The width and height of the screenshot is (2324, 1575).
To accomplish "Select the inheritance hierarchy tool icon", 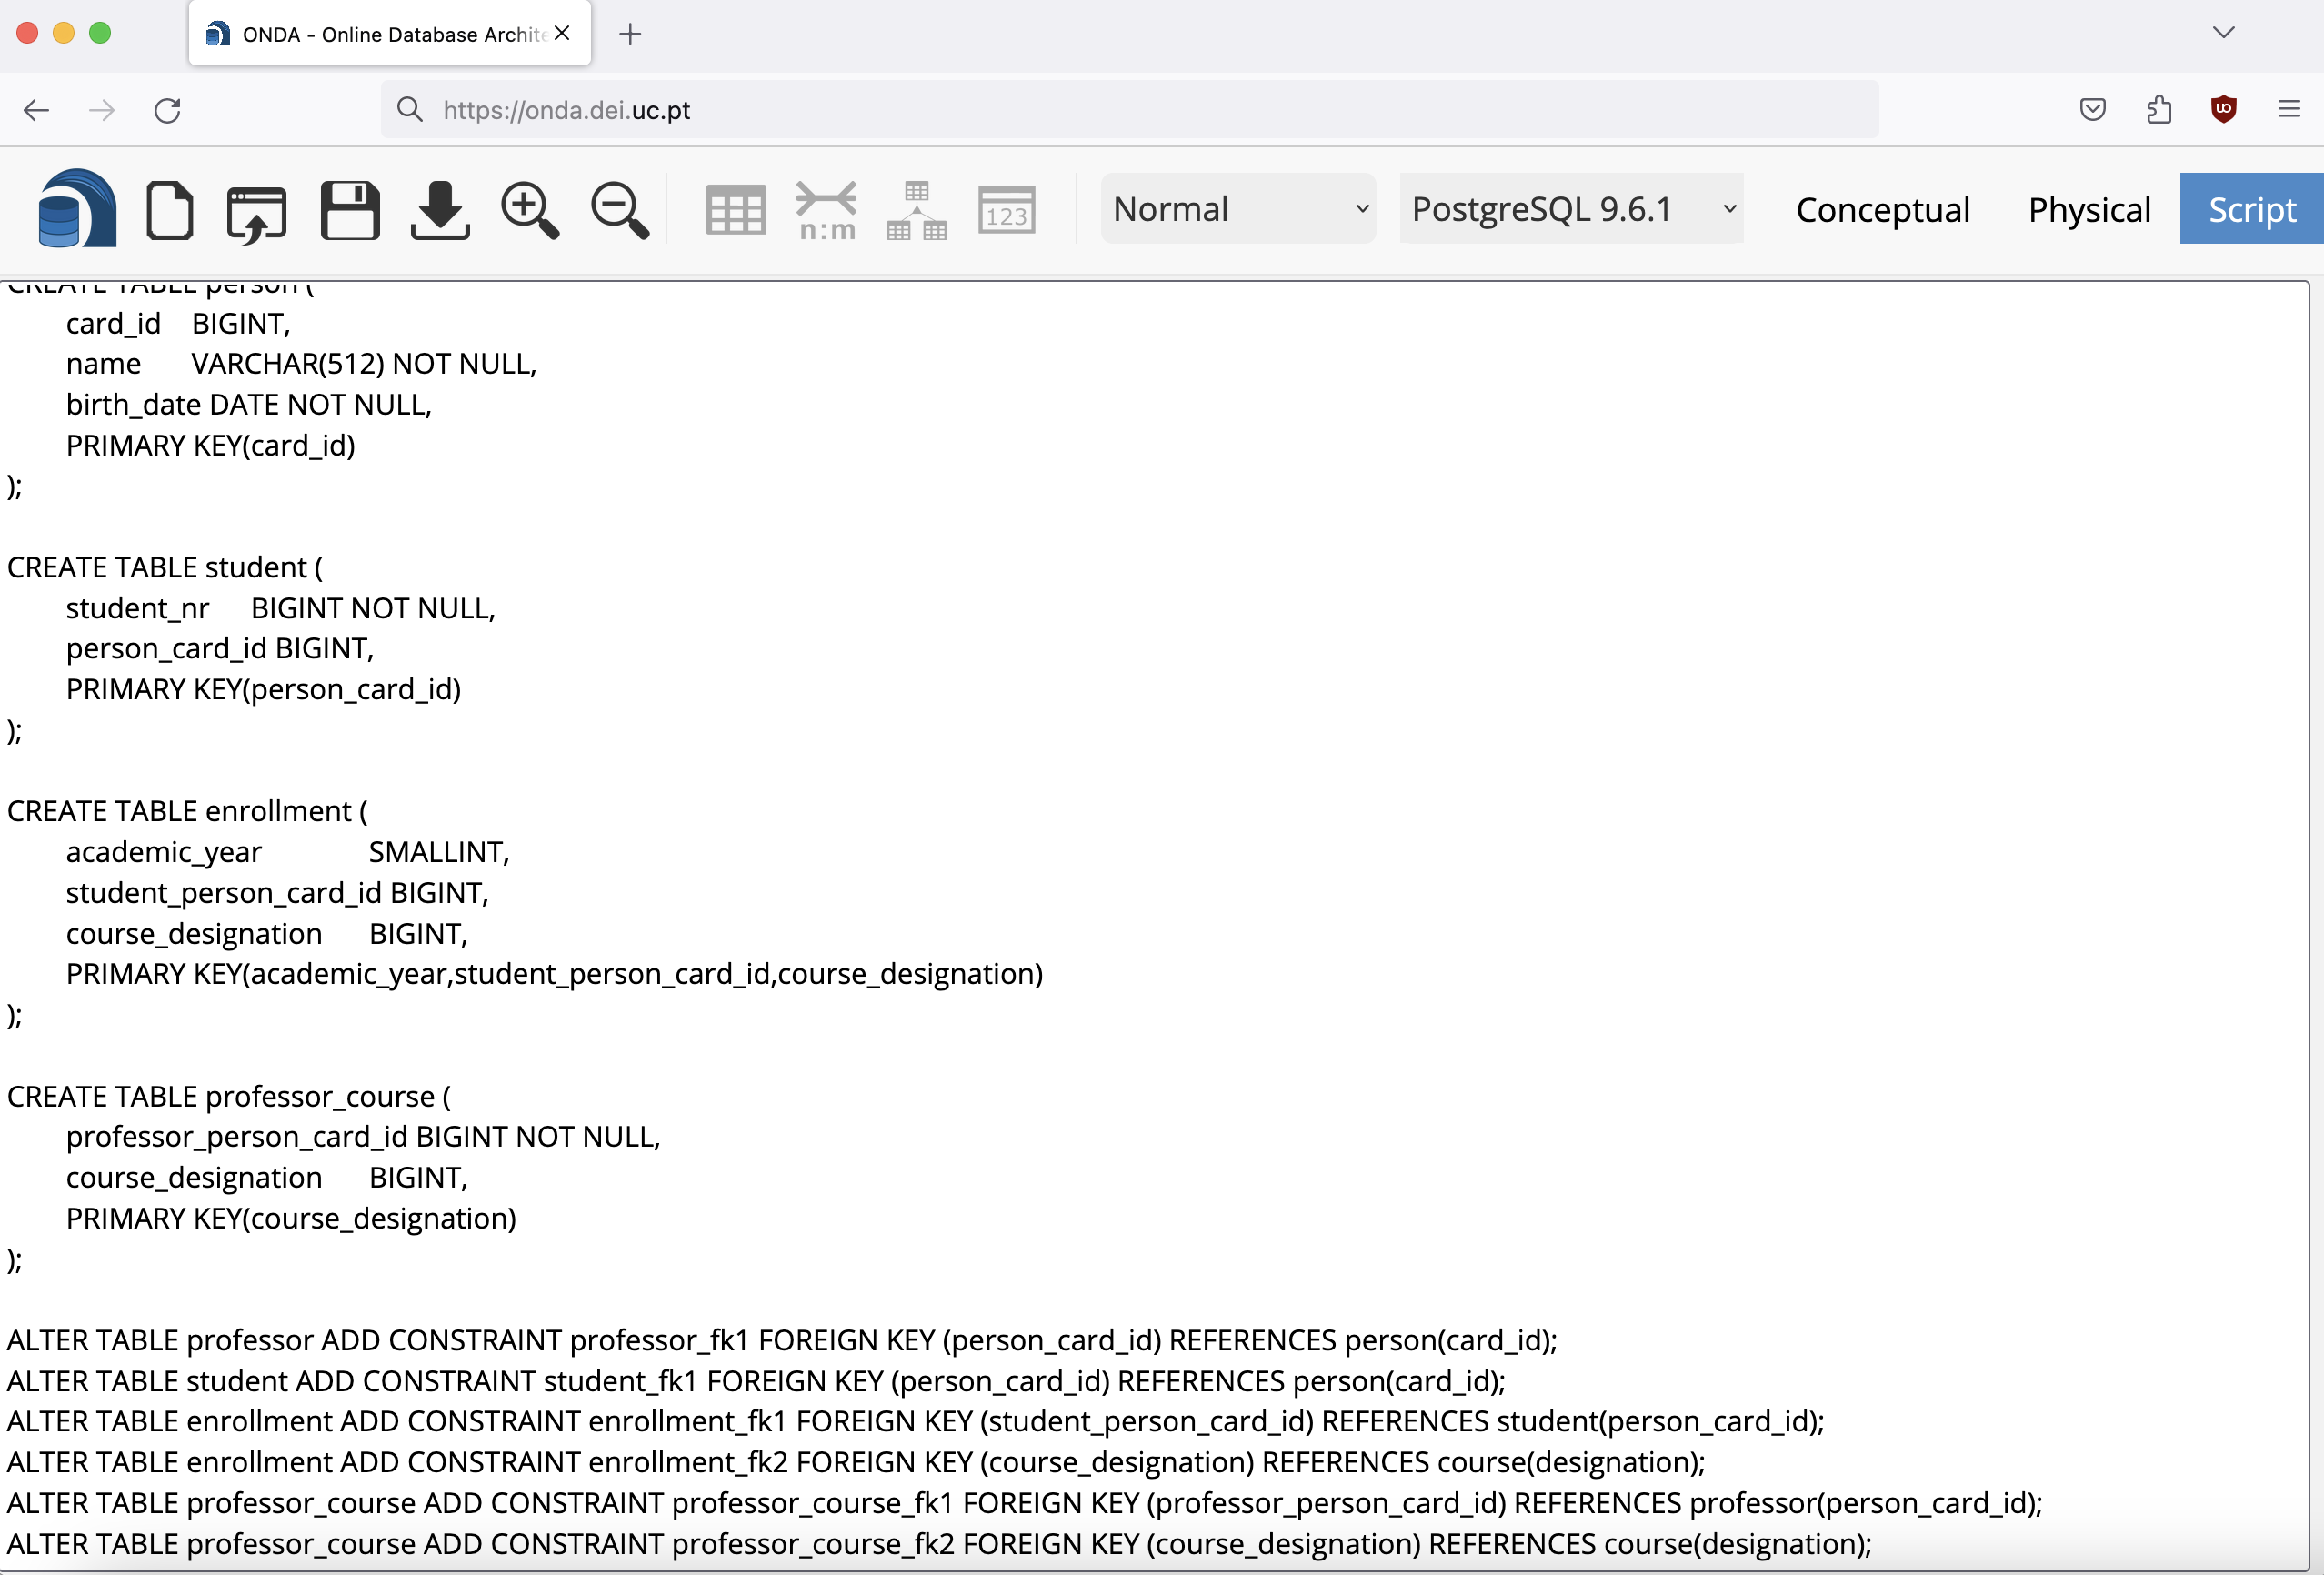I will [916, 210].
